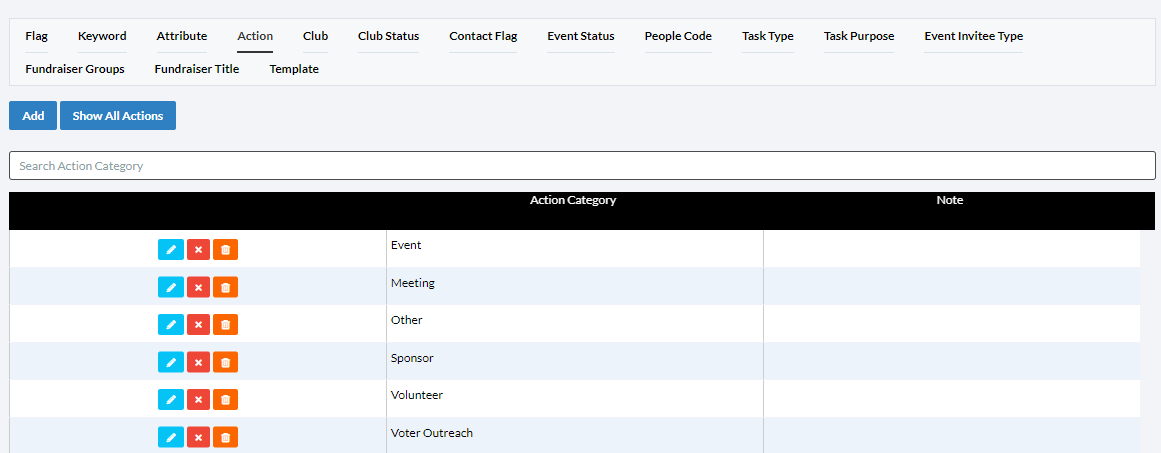
Task: Click the red X icon for Meeting
Action: 198,287
